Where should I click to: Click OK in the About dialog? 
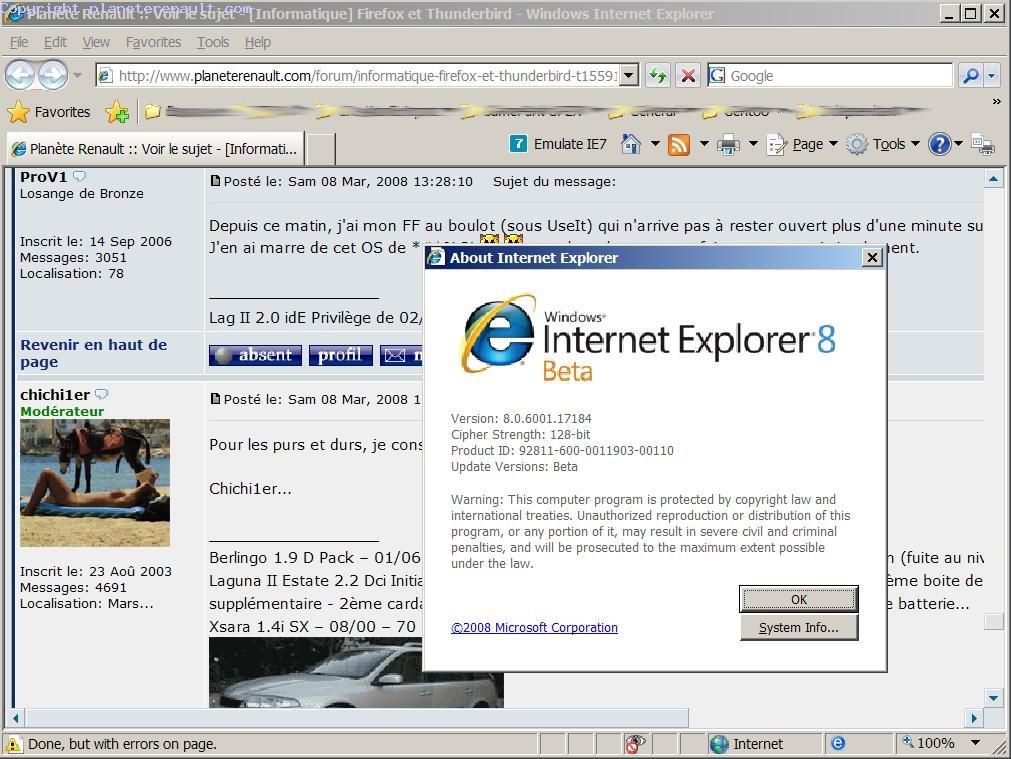coord(798,599)
